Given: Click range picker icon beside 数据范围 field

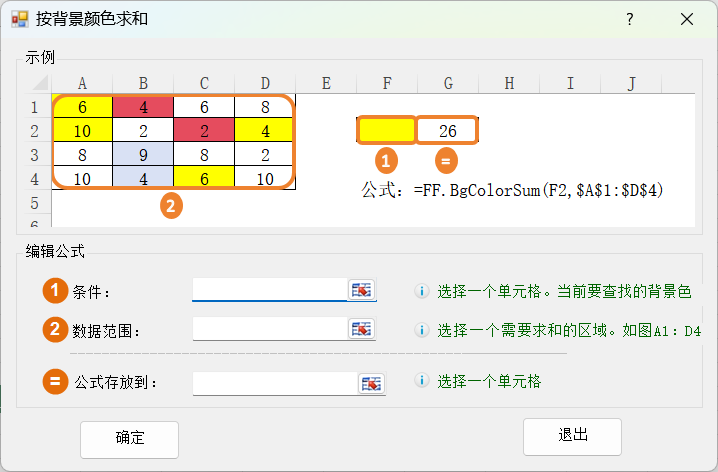Looking at the screenshot, I should pos(360,329).
